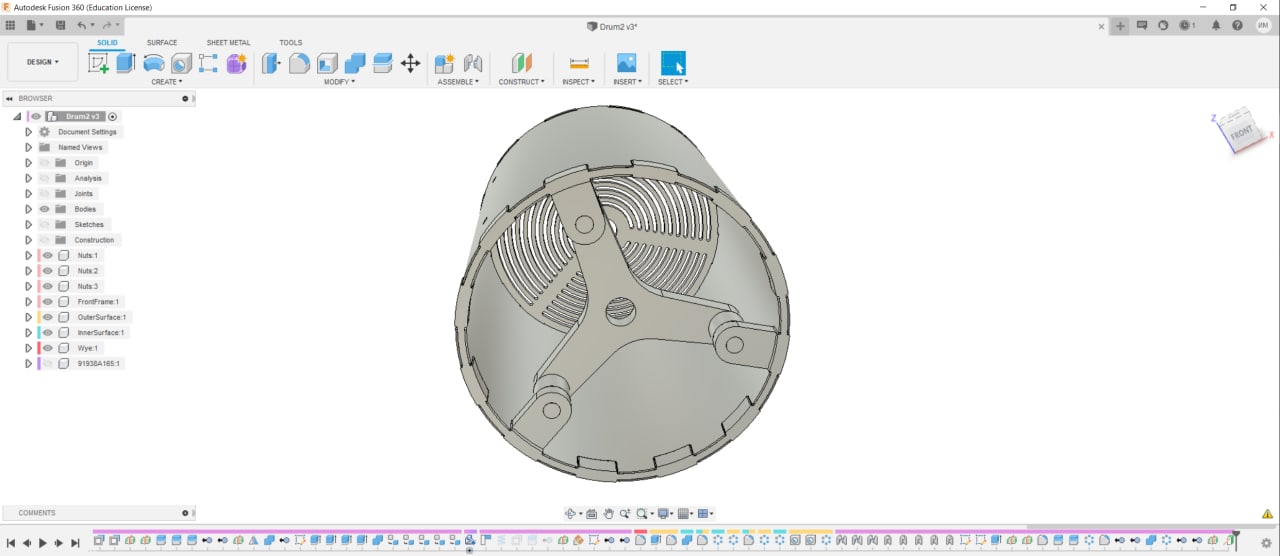The height and width of the screenshot is (556, 1280).
Task: Click the Insert image icon
Action: pos(626,63)
